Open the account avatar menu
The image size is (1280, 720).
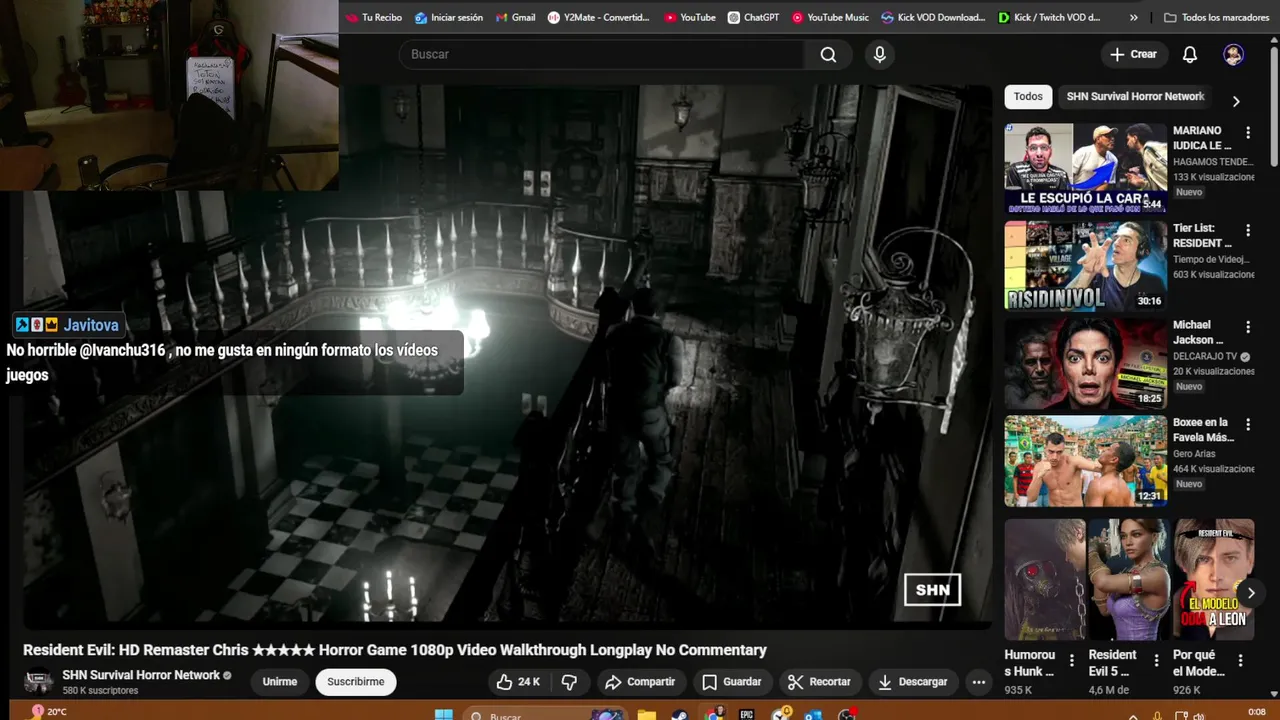(1233, 55)
